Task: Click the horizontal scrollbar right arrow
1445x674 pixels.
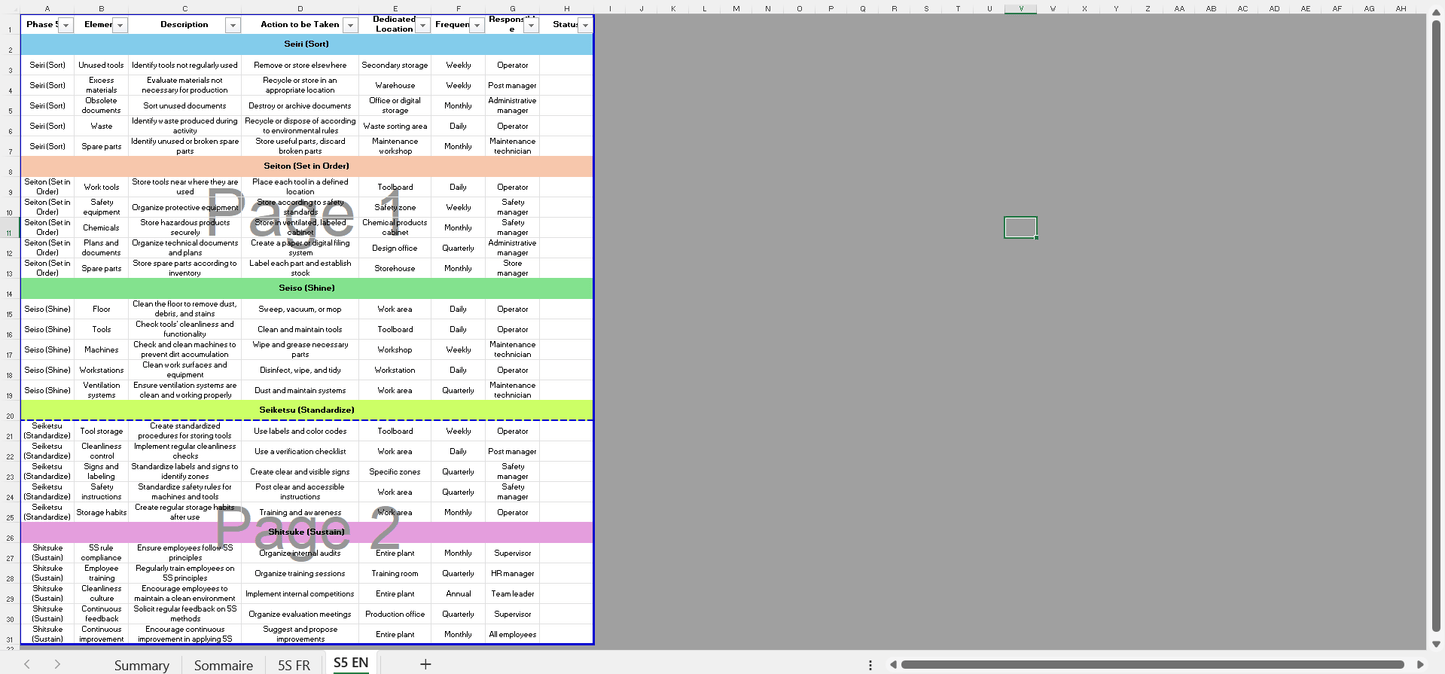Action: (x=1419, y=664)
